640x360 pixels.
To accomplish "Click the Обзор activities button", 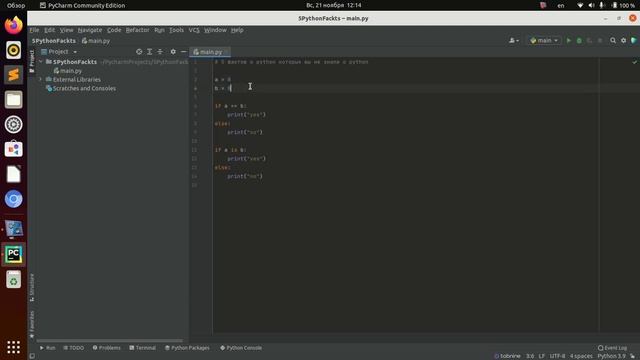I will coord(16,5).
